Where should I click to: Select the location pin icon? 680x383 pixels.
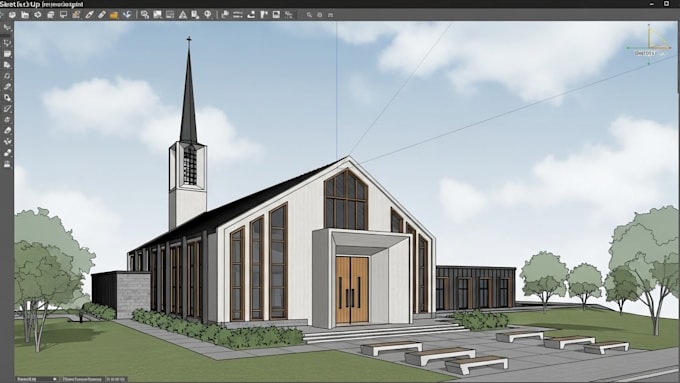tap(208, 15)
